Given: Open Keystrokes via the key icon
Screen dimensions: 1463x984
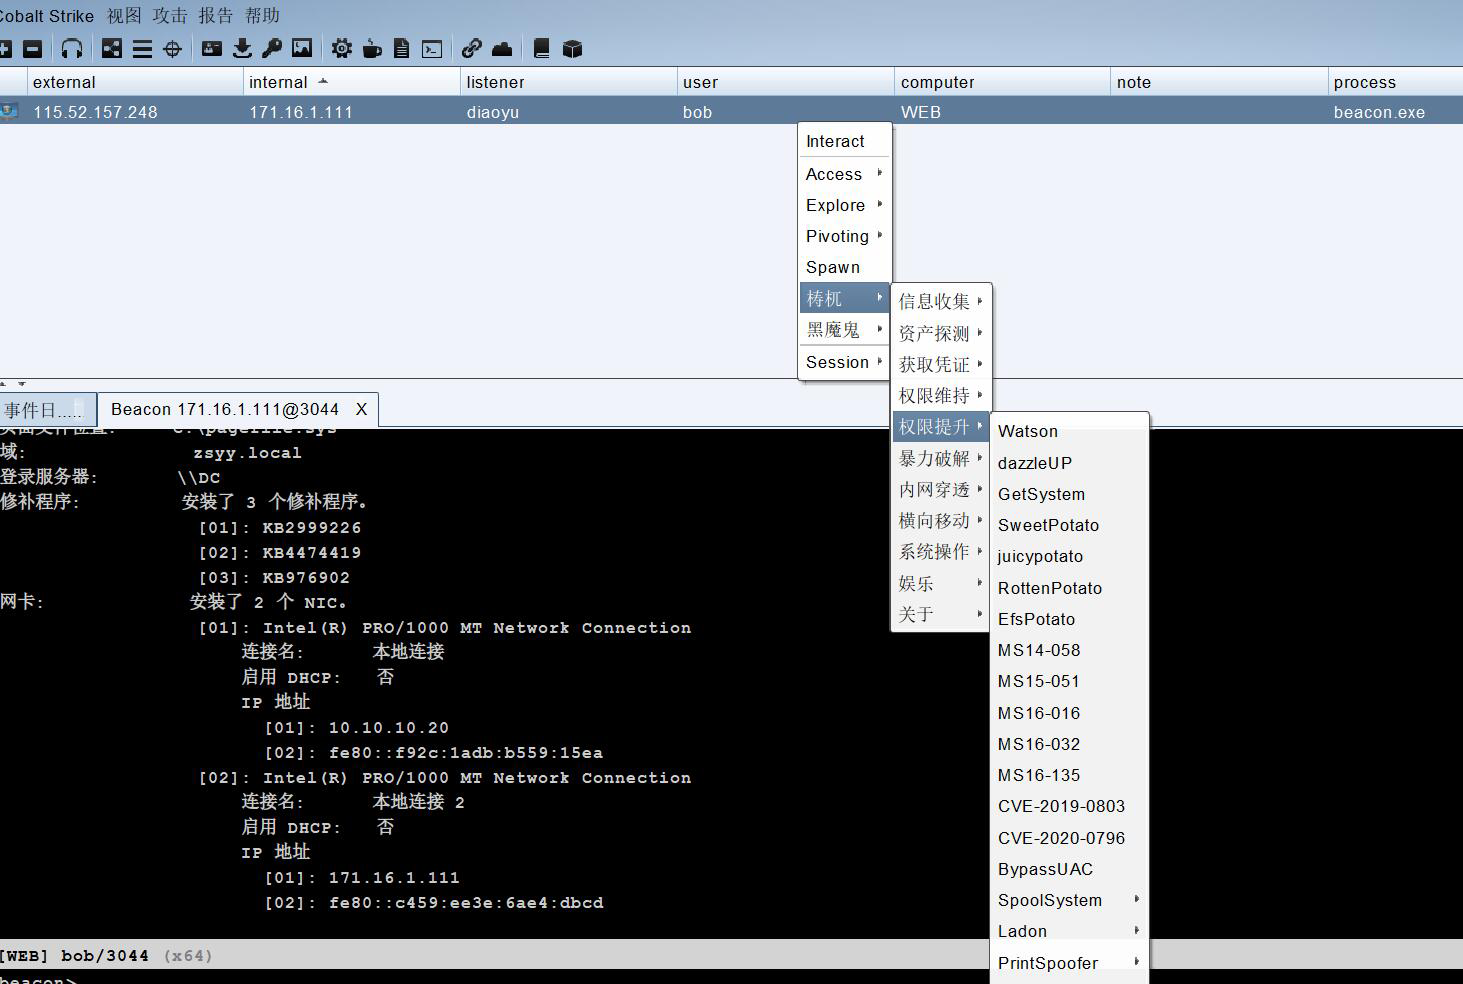Looking at the screenshot, I should click(272, 48).
